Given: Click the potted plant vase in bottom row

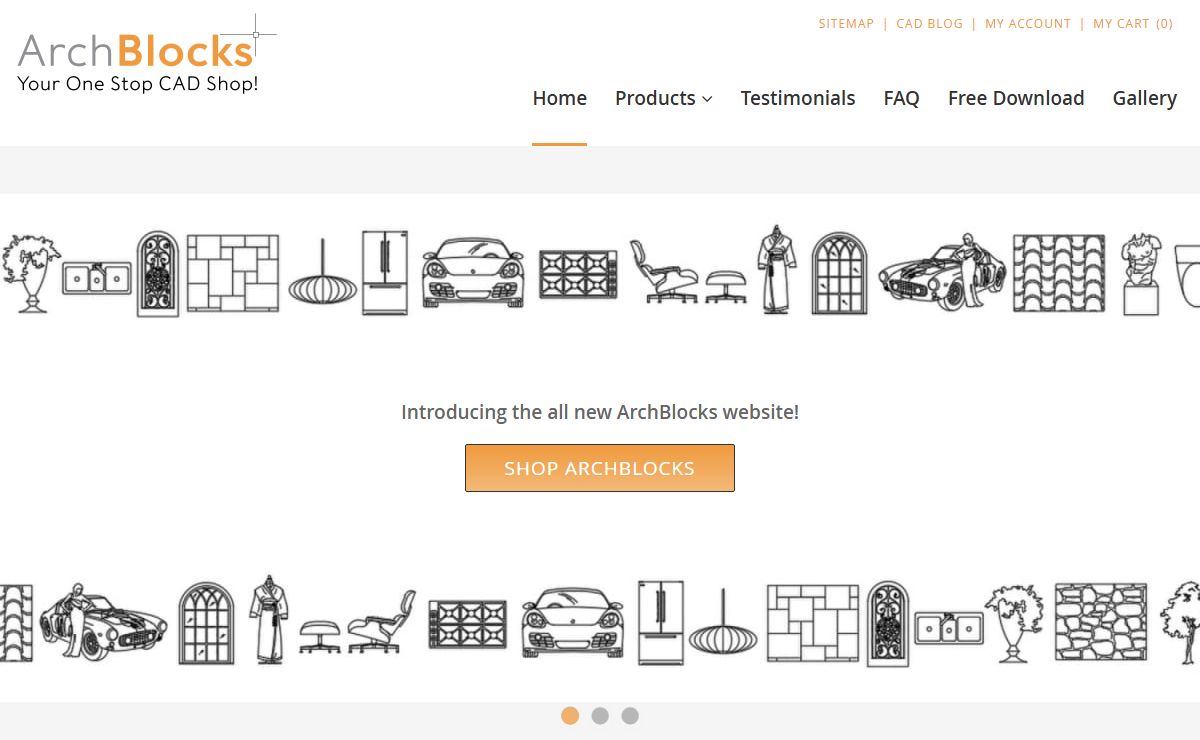Looking at the screenshot, I should point(1015,623).
